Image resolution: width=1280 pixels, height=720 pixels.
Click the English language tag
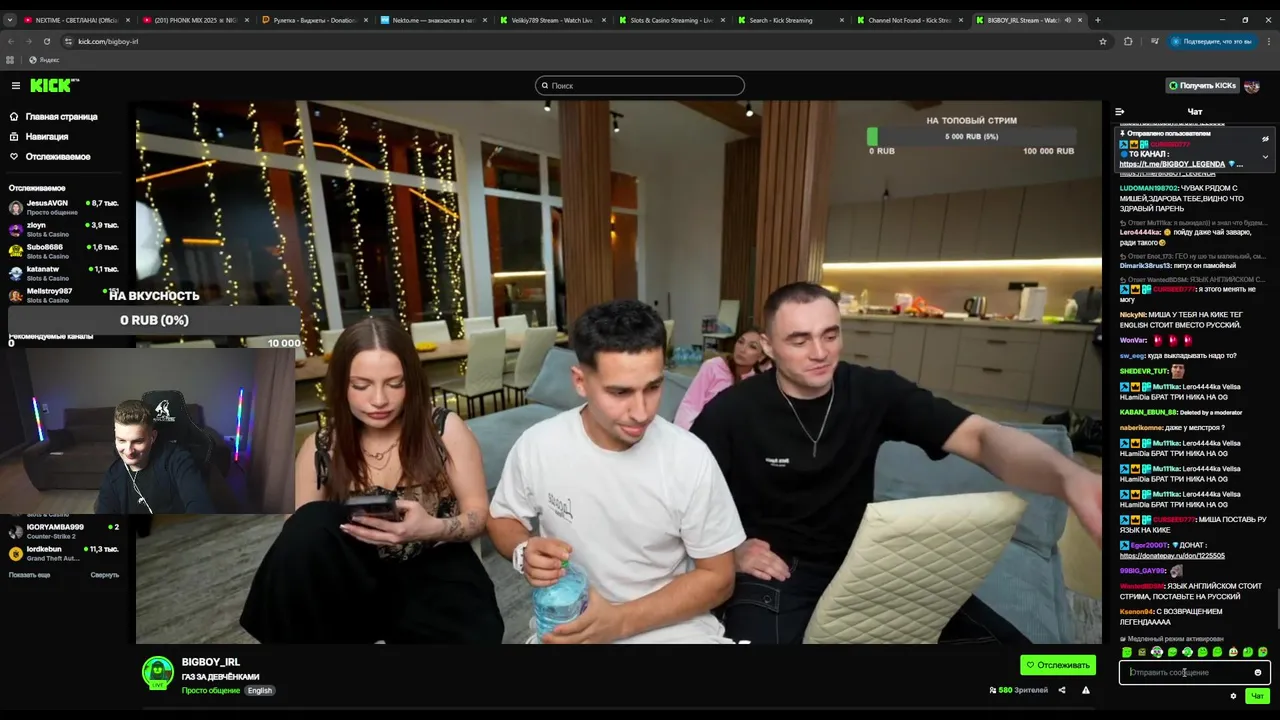260,691
